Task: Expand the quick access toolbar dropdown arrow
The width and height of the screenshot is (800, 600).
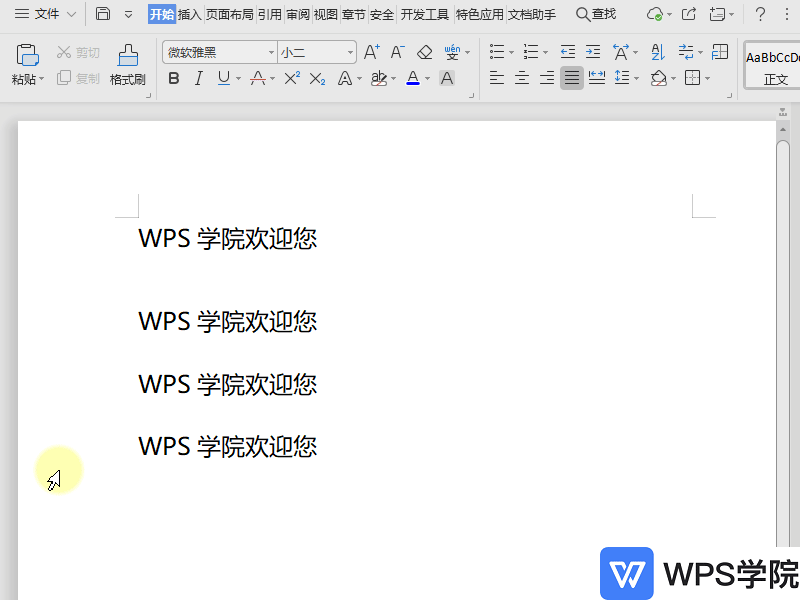Action: click(x=129, y=15)
